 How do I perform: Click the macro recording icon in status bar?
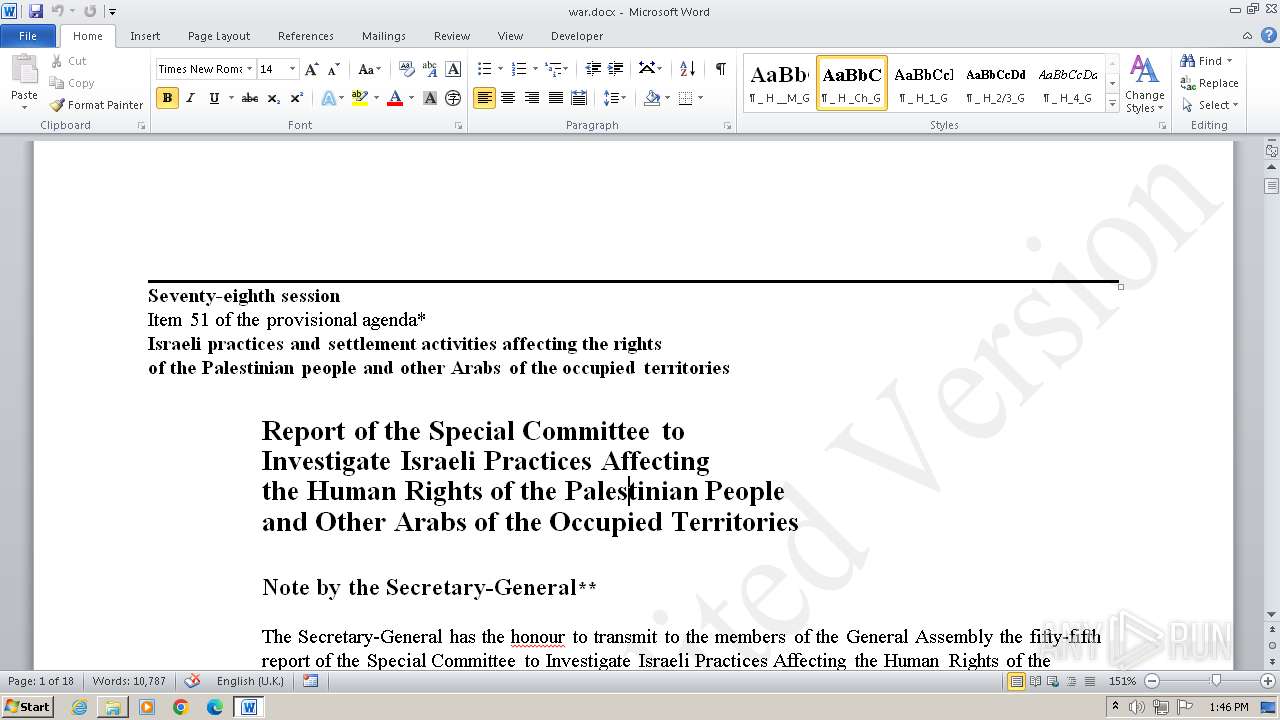[310, 681]
